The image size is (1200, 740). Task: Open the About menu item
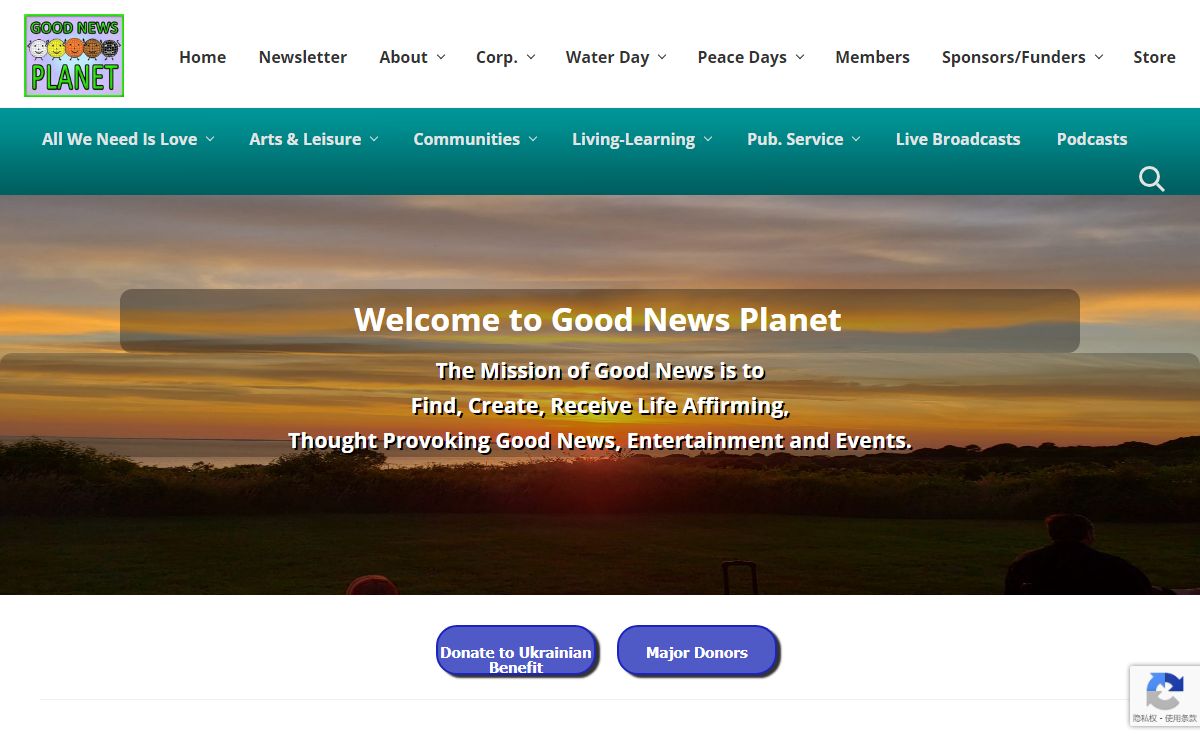[x=403, y=57]
